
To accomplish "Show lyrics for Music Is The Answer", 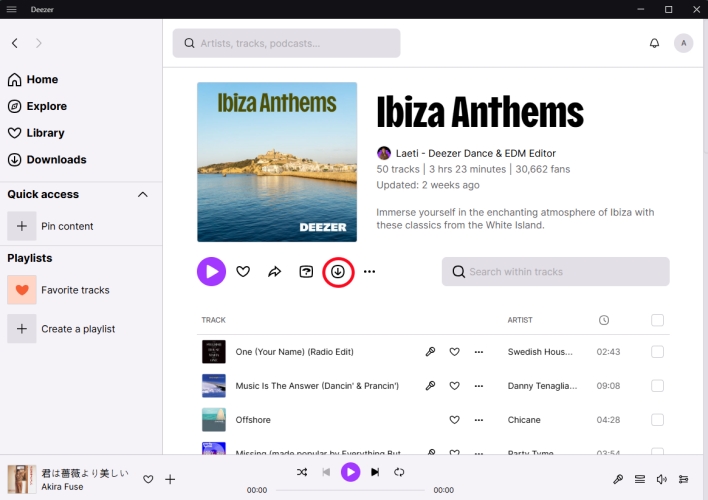I will (430, 386).
